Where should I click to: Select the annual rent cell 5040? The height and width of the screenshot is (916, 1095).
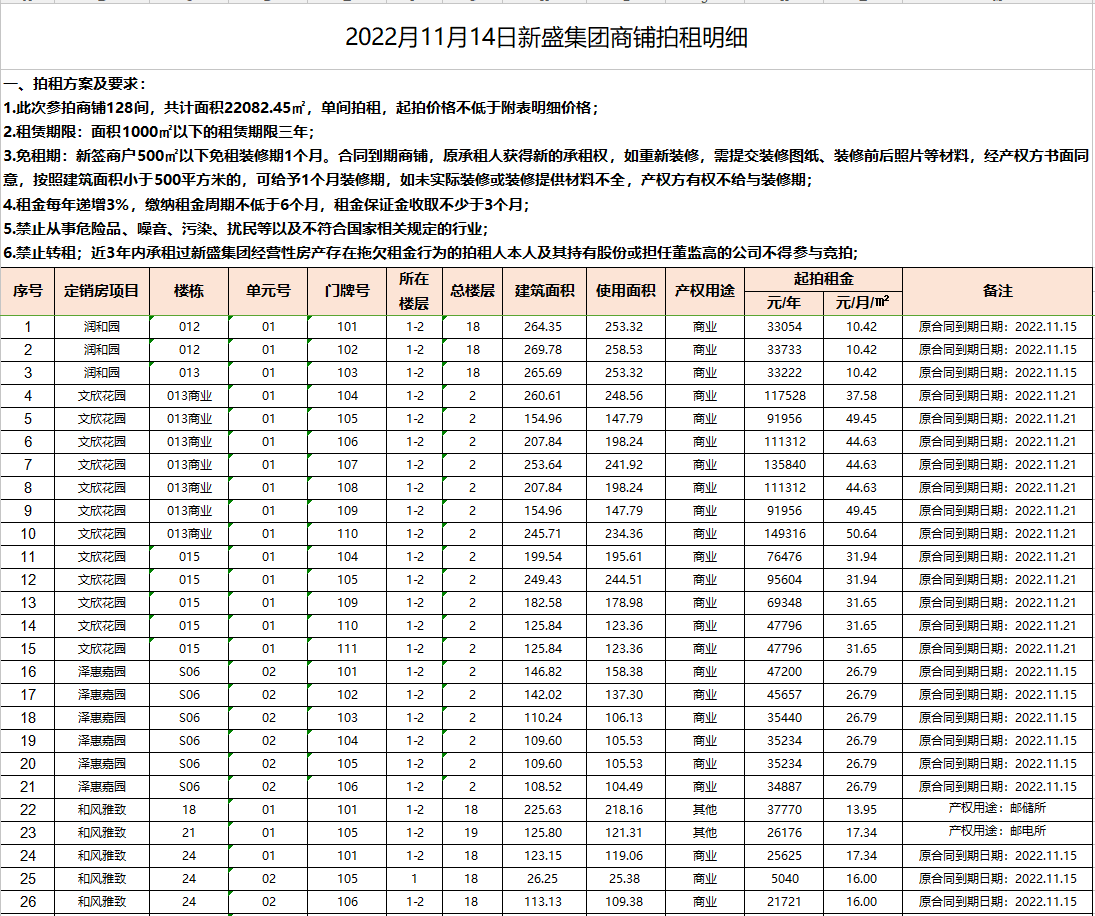click(783, 878)
